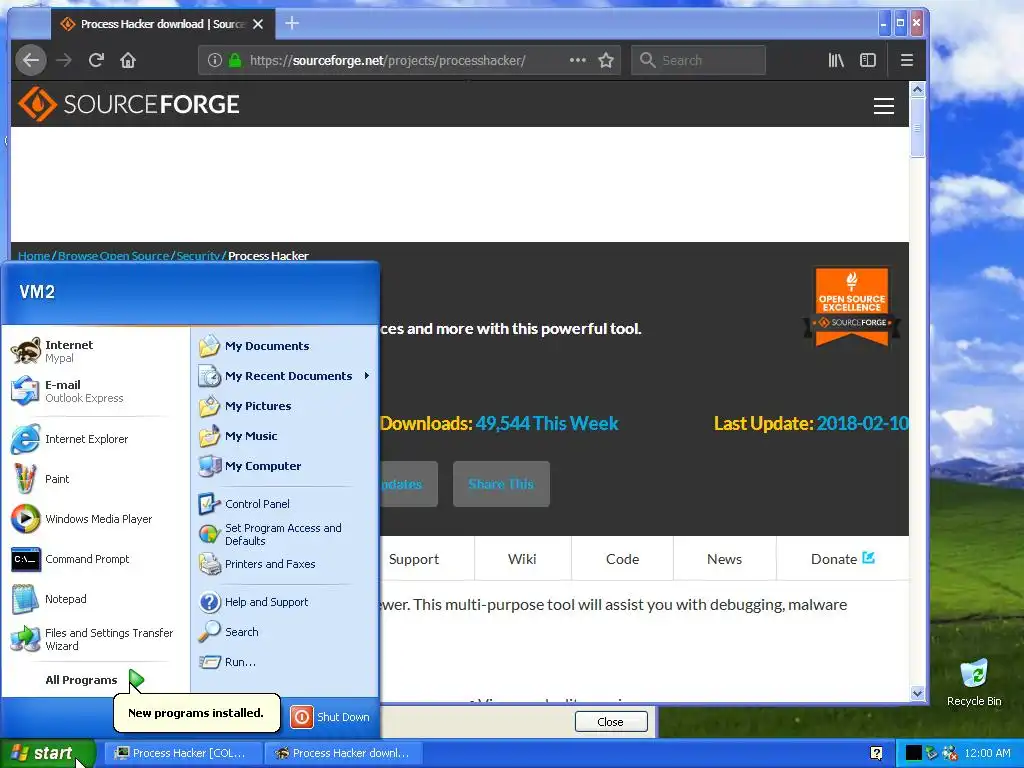
Task: Toggle the sidebar view icon
Action: tap(868, 61)
